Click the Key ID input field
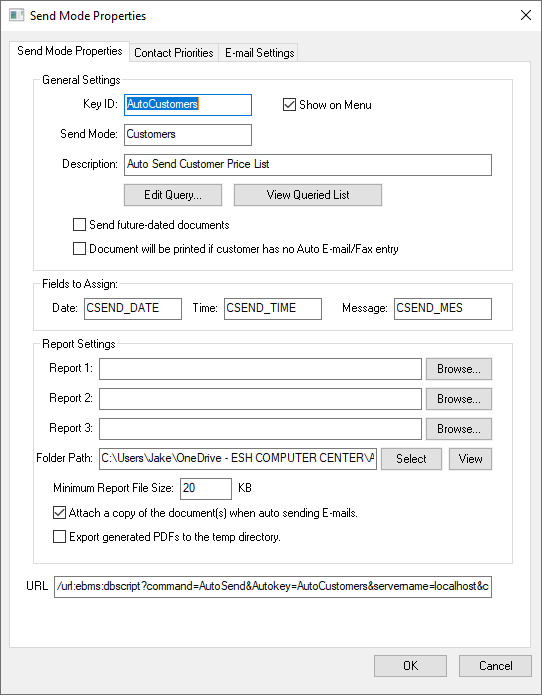 coord(188,105)
